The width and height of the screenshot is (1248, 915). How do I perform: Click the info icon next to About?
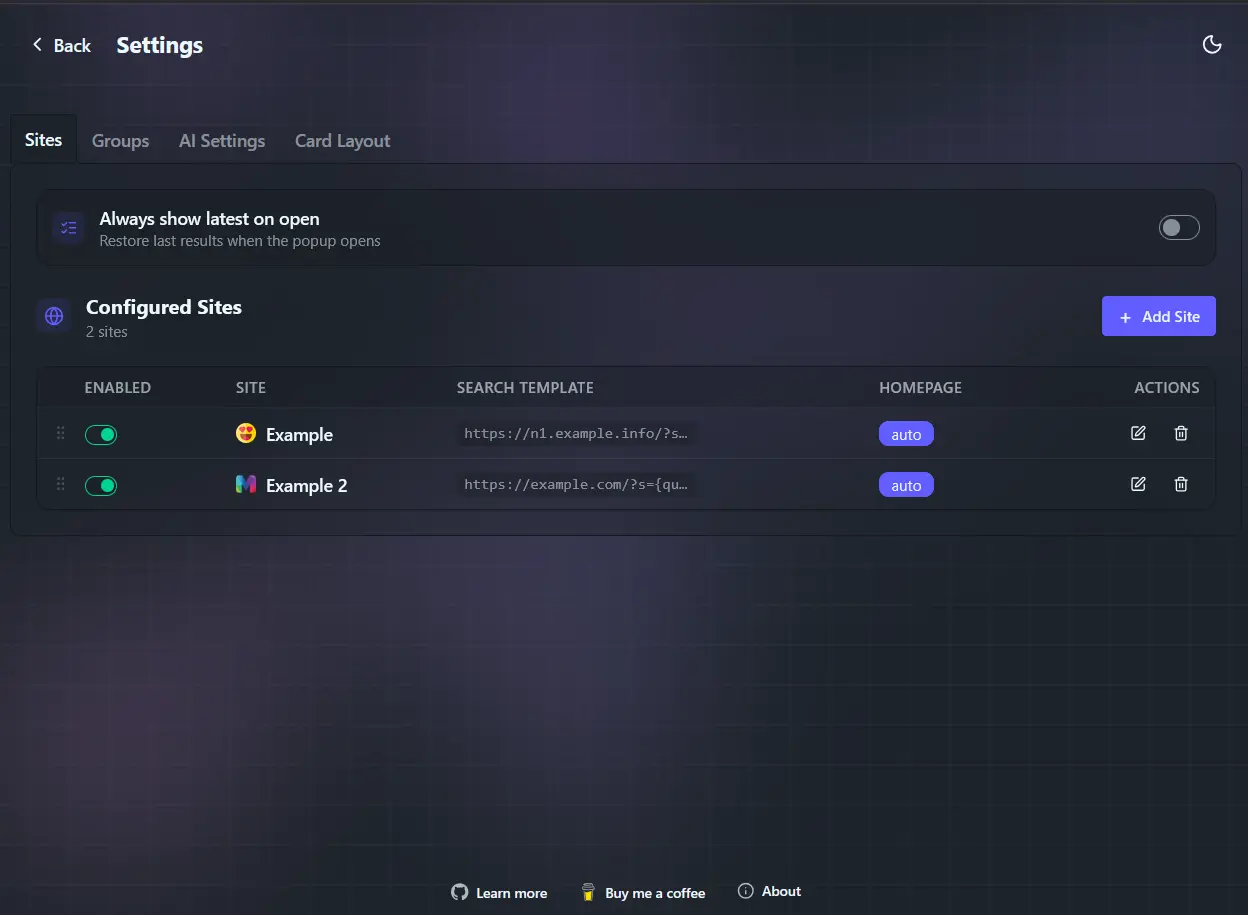tap(745, 891)
